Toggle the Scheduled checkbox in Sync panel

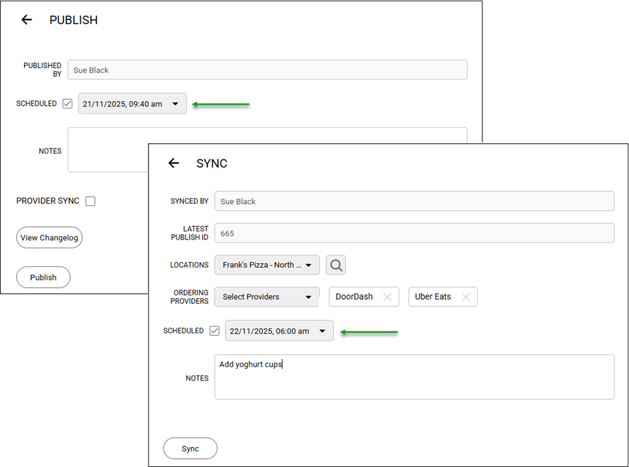[214, 331]
